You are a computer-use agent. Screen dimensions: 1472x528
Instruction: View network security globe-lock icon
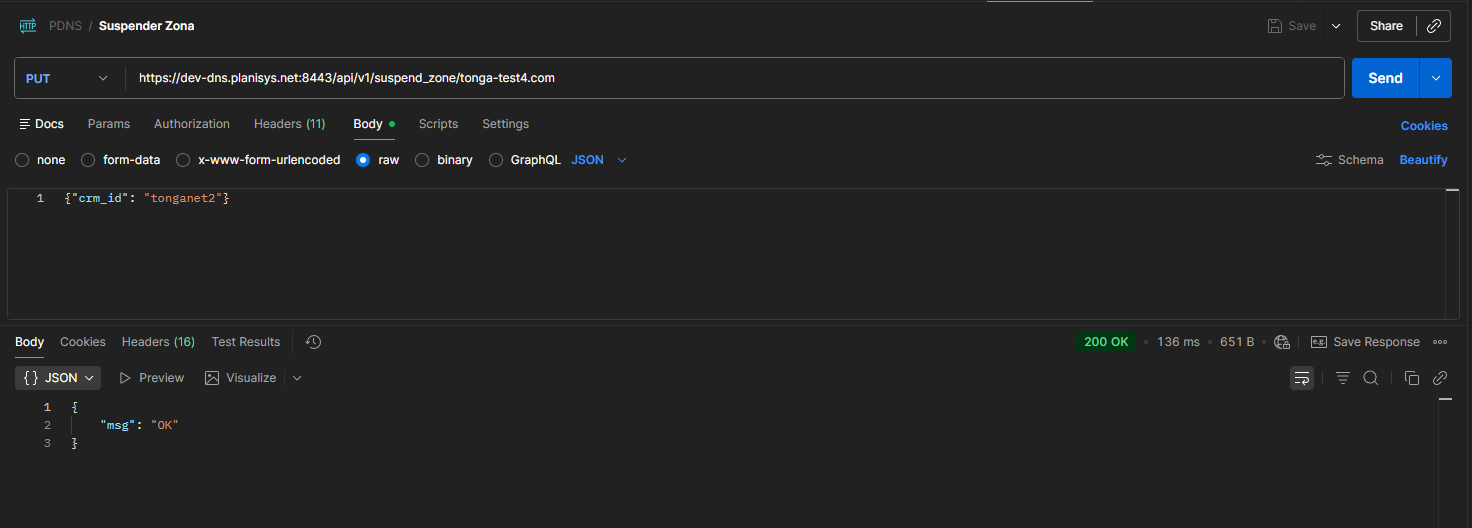click(x=1282, y=342)
